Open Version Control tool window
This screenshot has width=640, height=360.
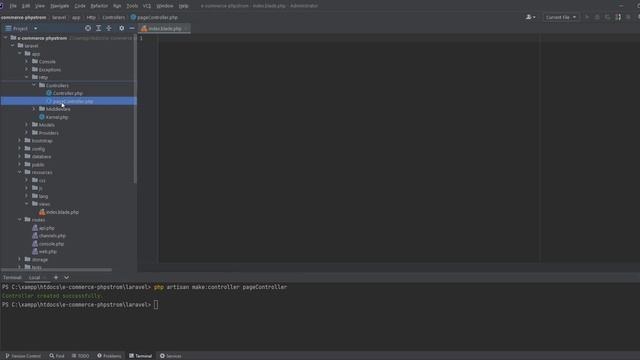click(23, 356)
